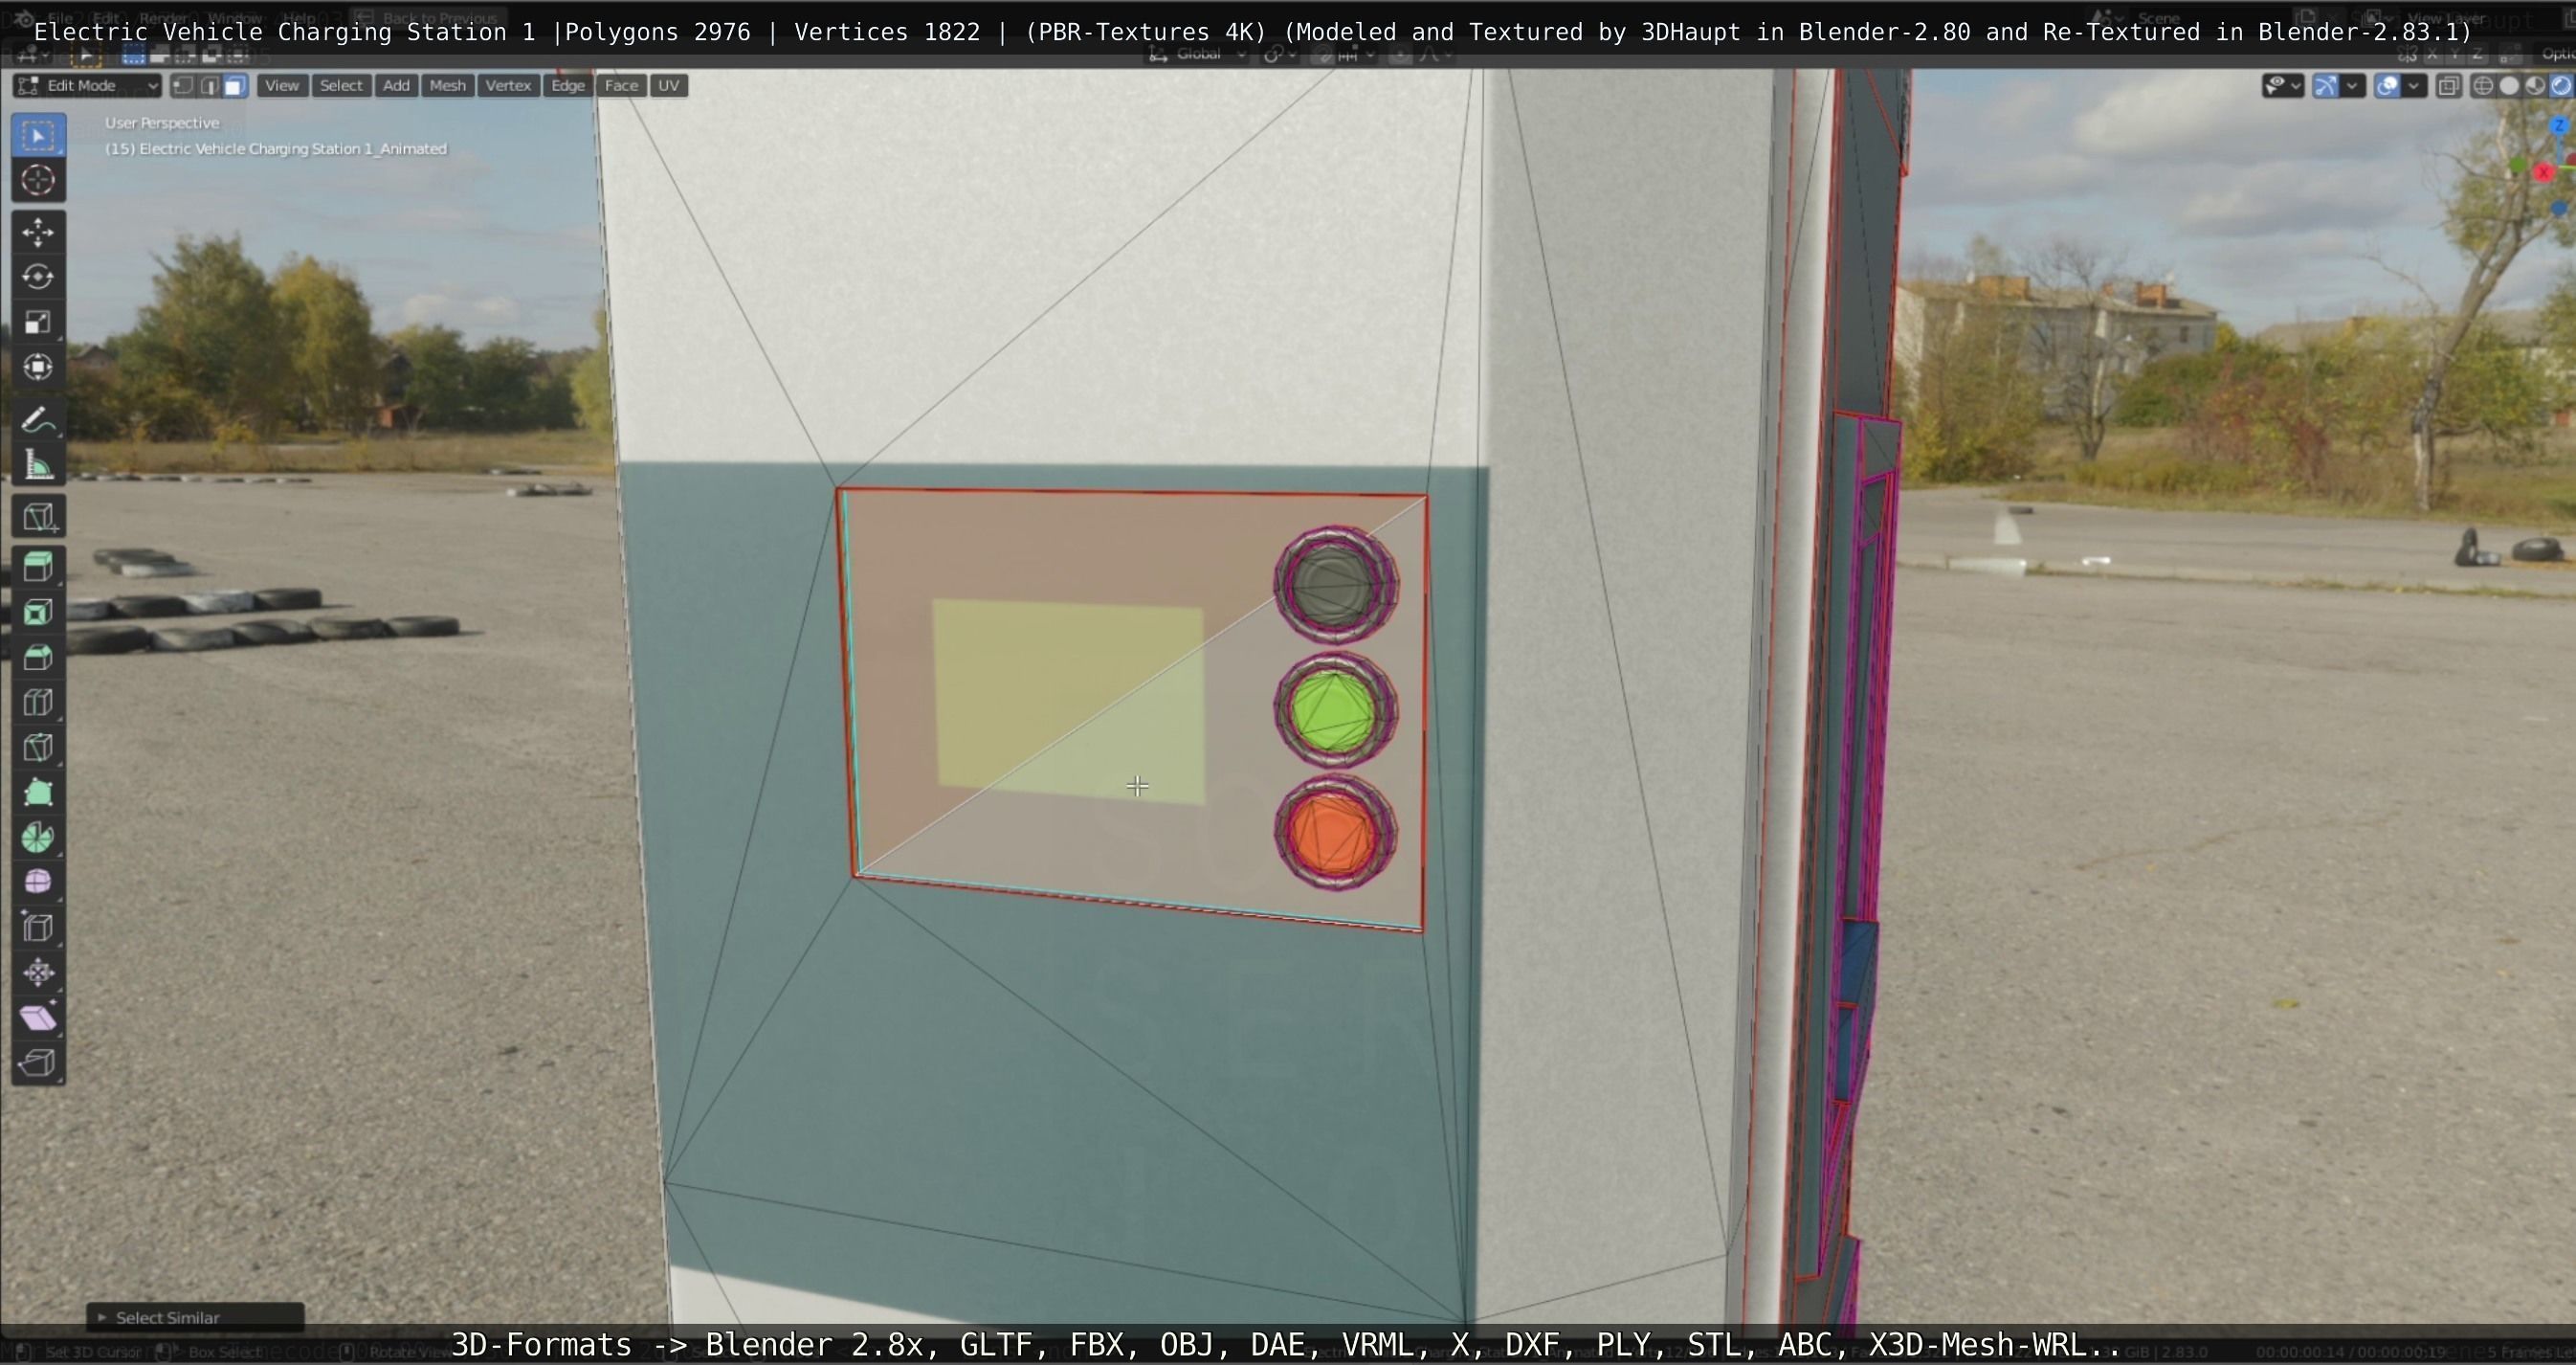The height and width of the screenshot is (1365, 2576).
Task: Pick the Poly Build tool
Action: tap(38, 793)
